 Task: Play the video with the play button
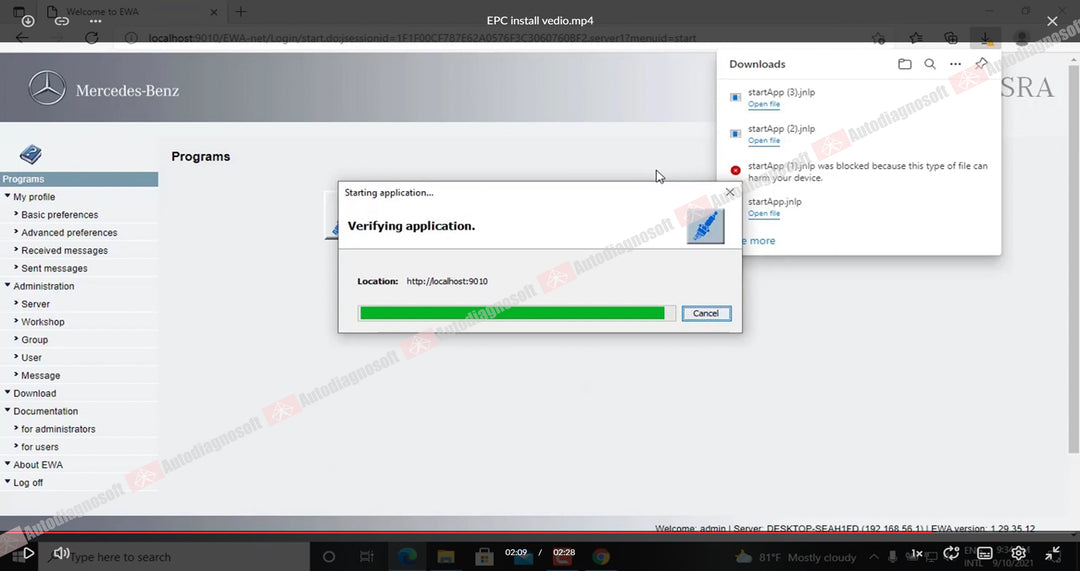(x=28, y=552)
